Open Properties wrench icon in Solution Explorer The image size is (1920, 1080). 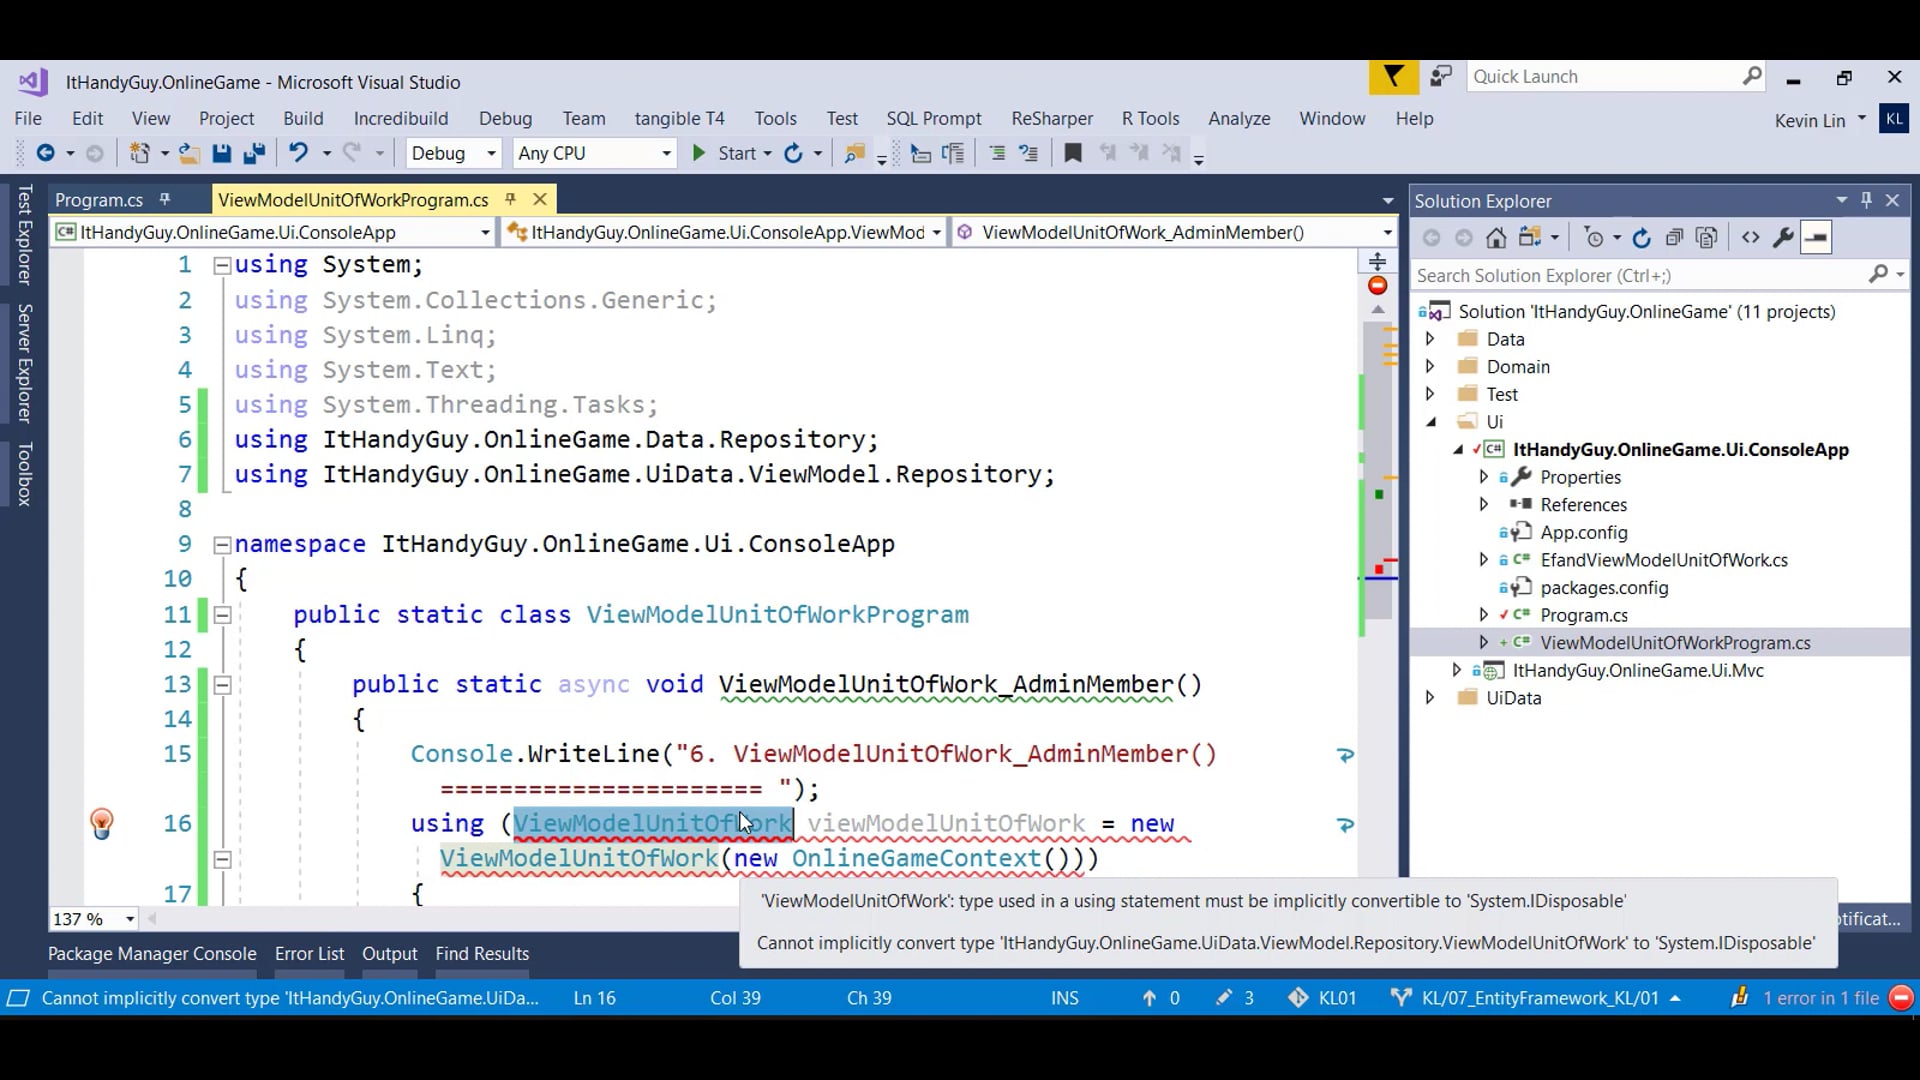[x=1783, y=238]
